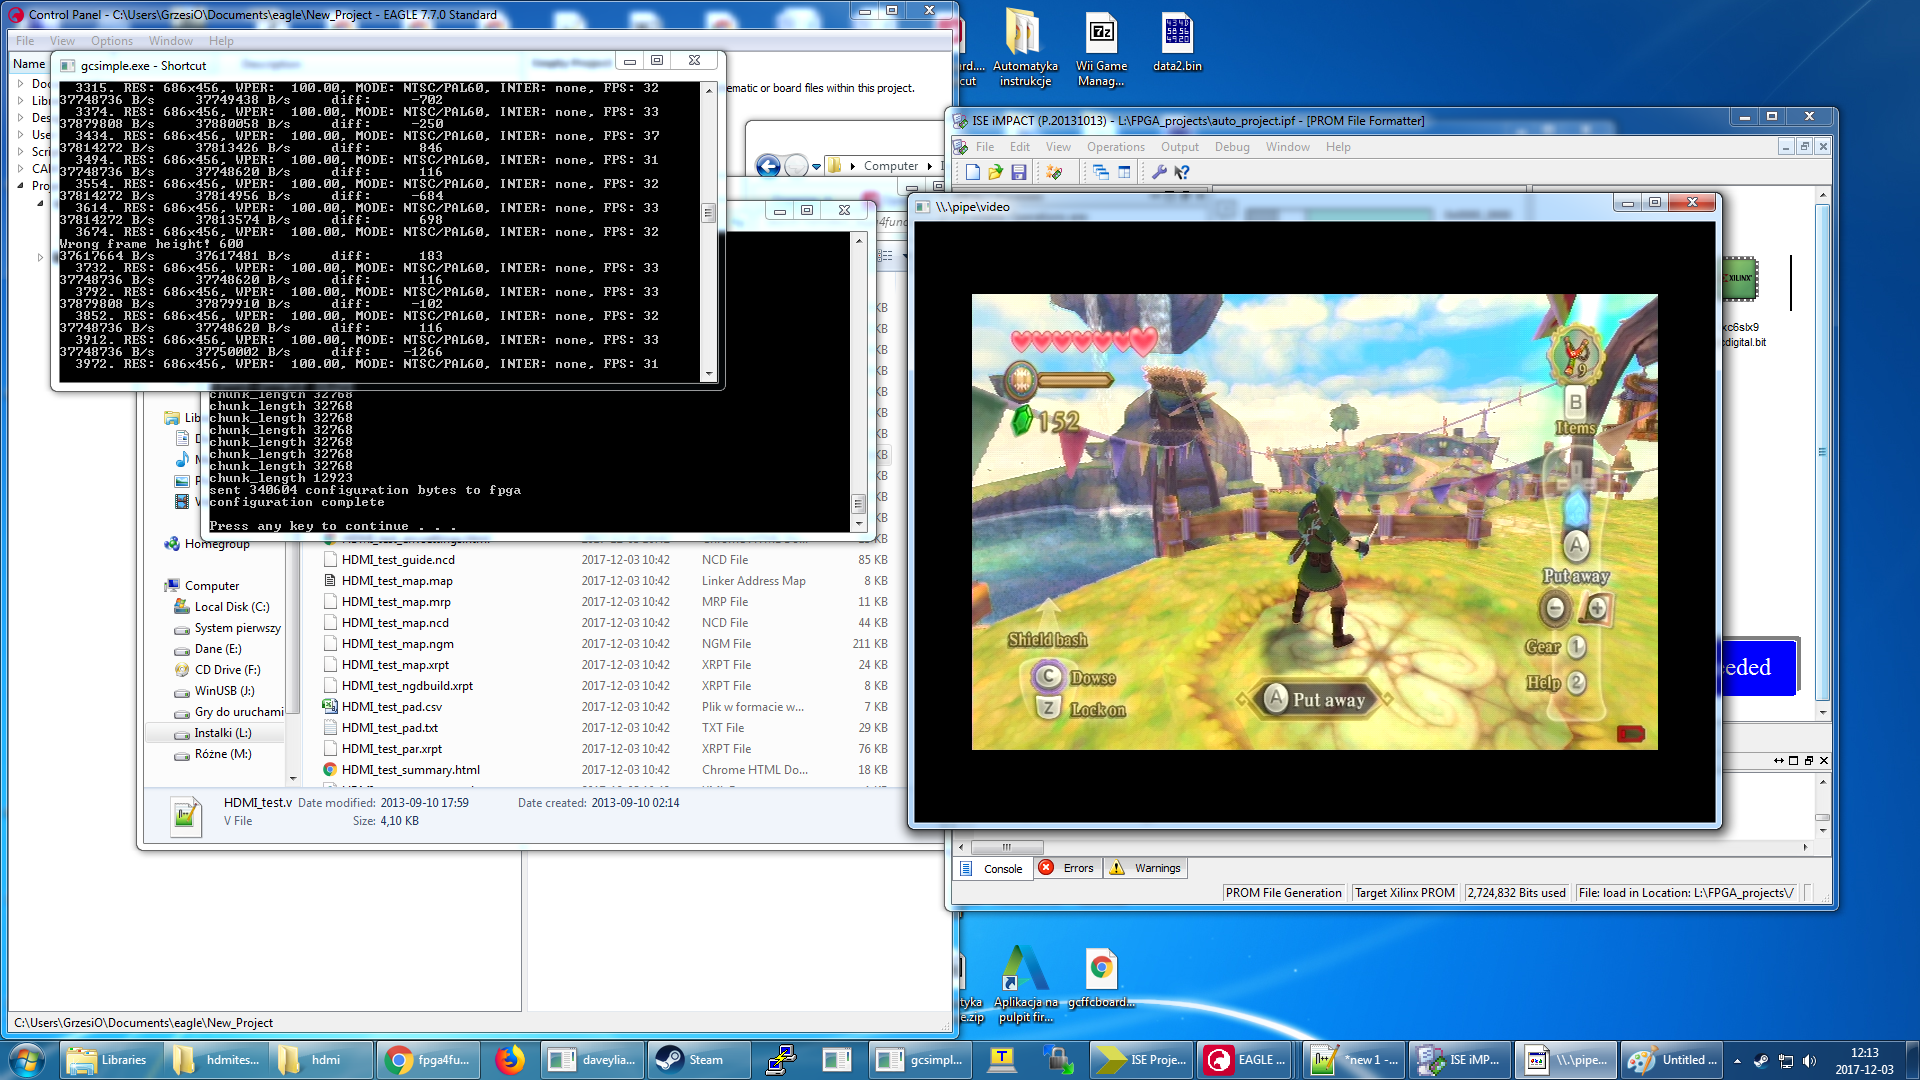
Task: Open Homegroup in Explorer sidebar
Action: (x=207, y=544)
